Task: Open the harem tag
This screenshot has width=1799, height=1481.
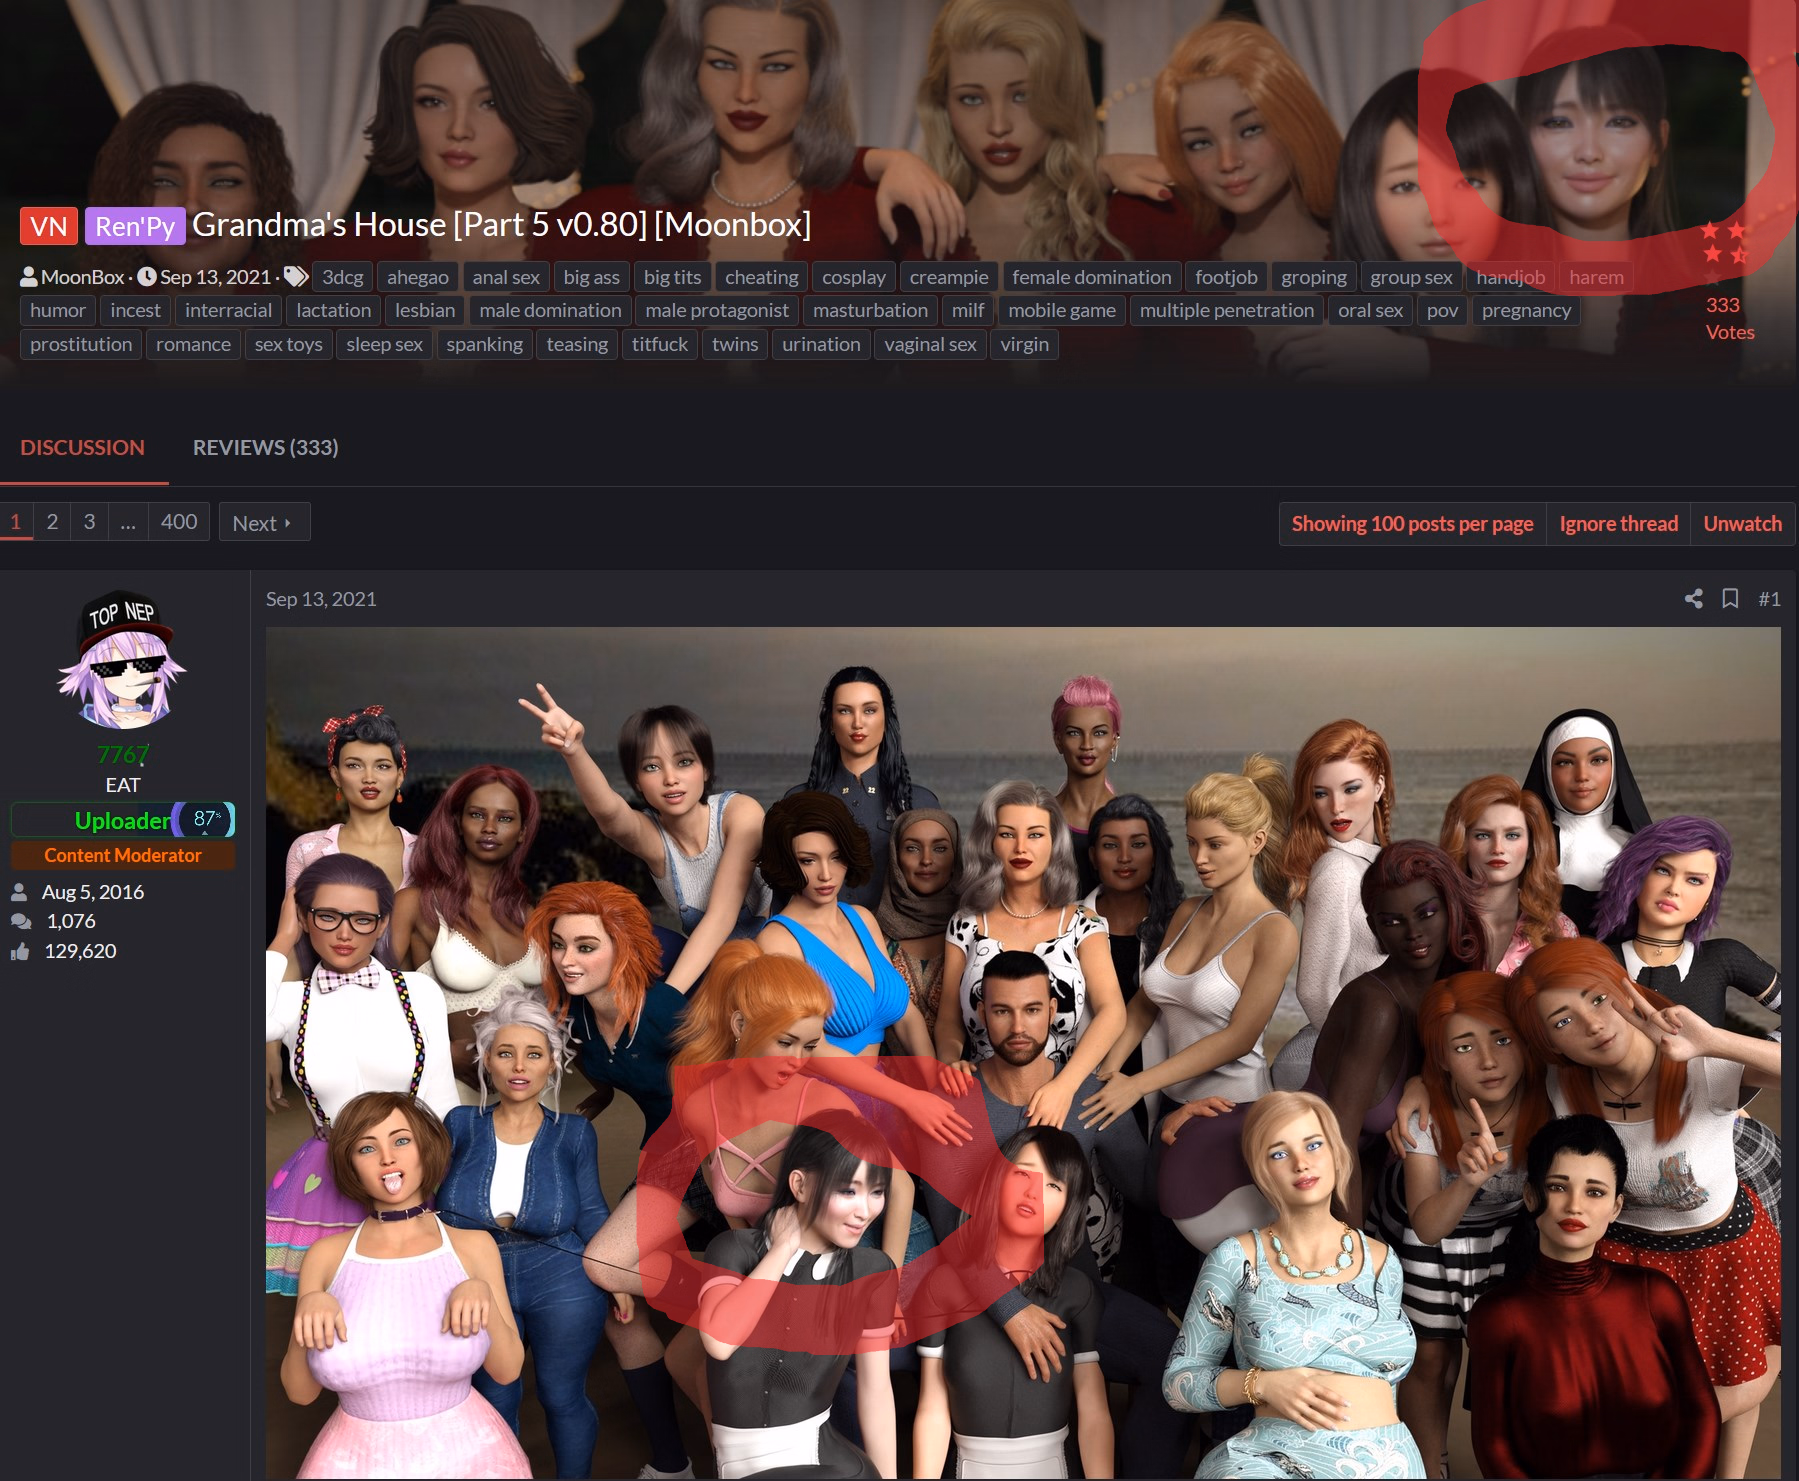Action: coord(1596,277)
